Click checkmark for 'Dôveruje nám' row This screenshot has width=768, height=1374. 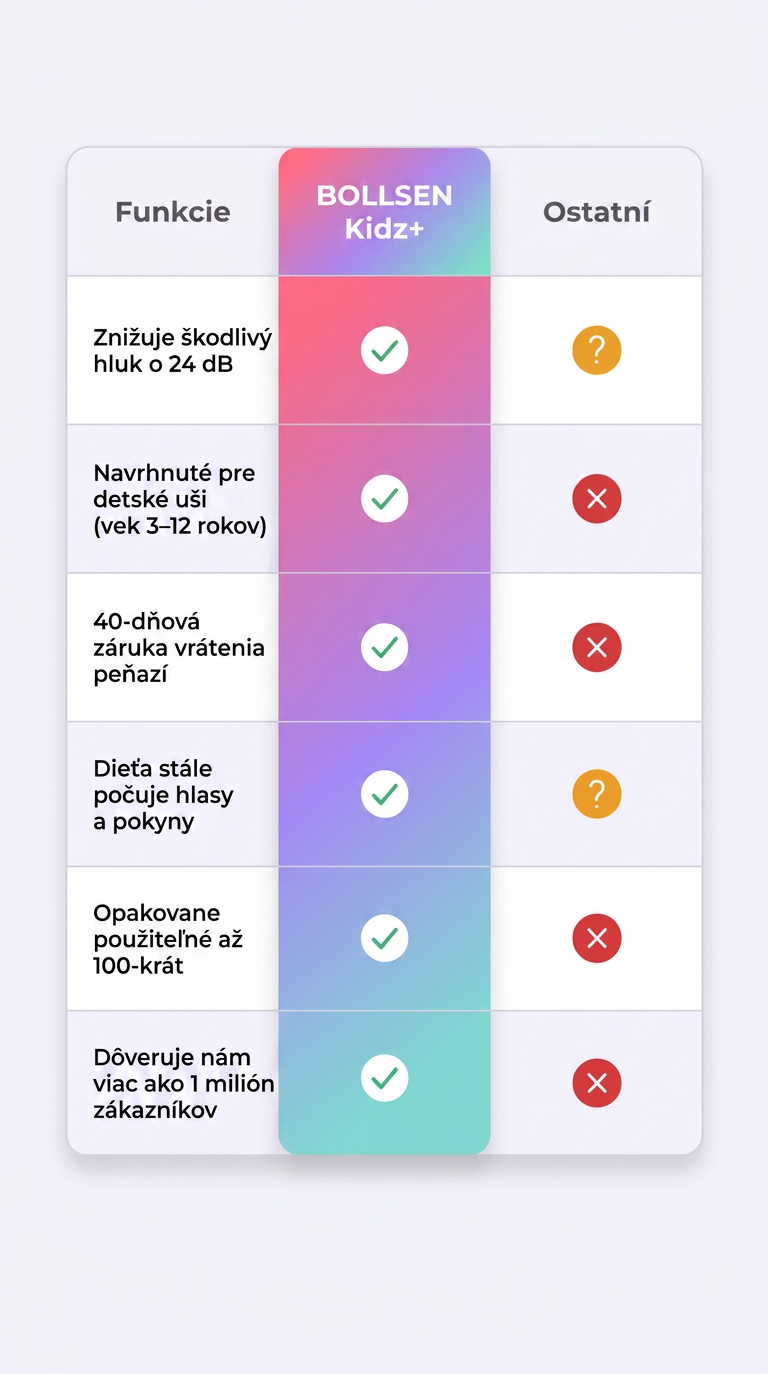click(x=384, y=1078)
